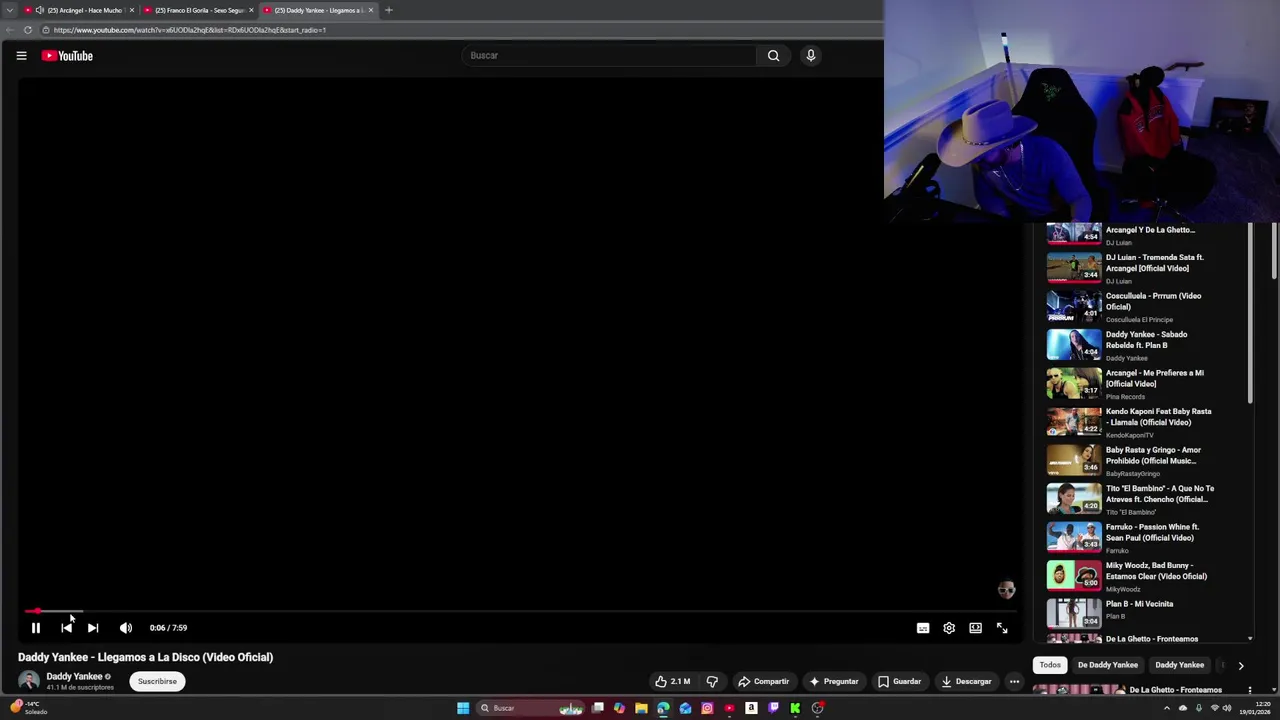Switch to Arcángel Hace Mucho tab

pyautogui.click(x=80, y=10)
